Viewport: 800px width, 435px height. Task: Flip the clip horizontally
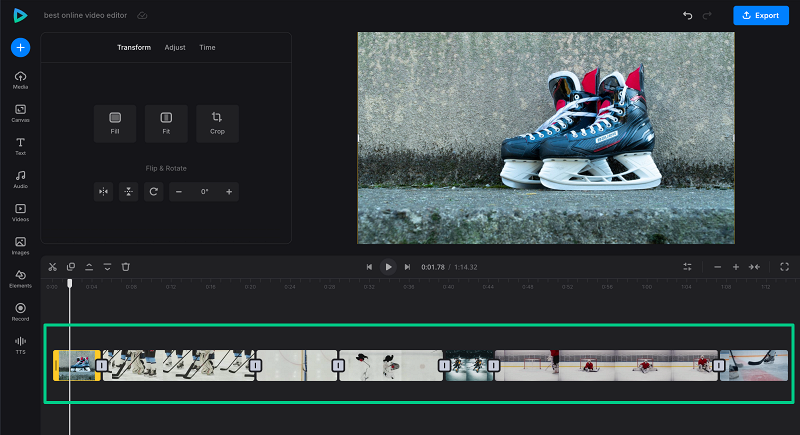[x=104, y=192]
